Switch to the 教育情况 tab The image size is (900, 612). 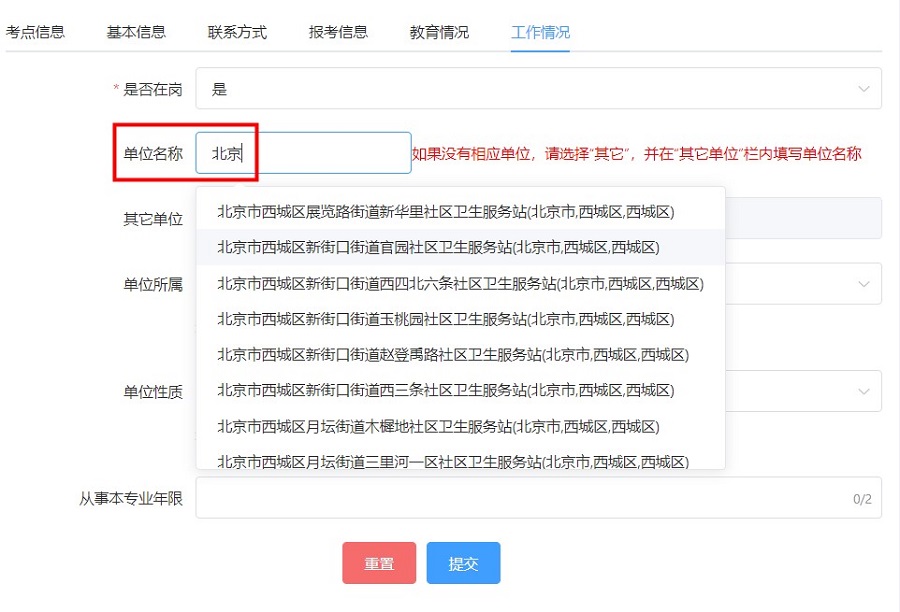[x=439, y=32]
